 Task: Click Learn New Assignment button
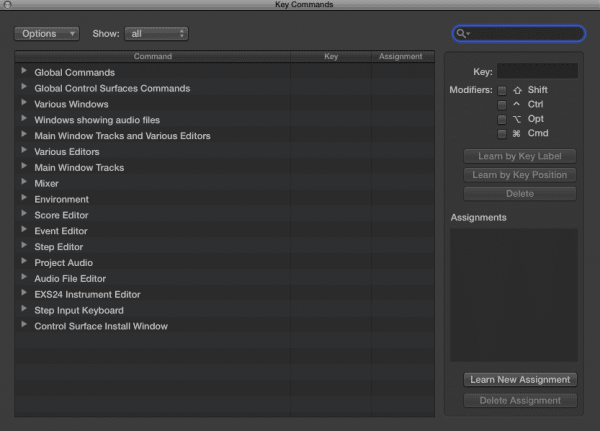[x=520, y=380]
